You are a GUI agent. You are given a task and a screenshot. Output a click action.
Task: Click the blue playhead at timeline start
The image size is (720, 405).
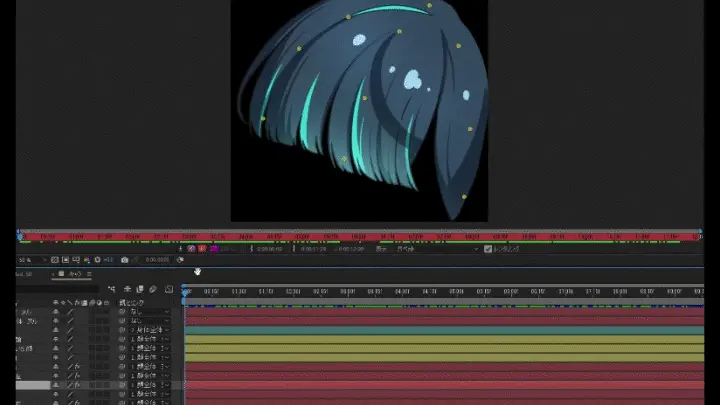click(185, 291)
